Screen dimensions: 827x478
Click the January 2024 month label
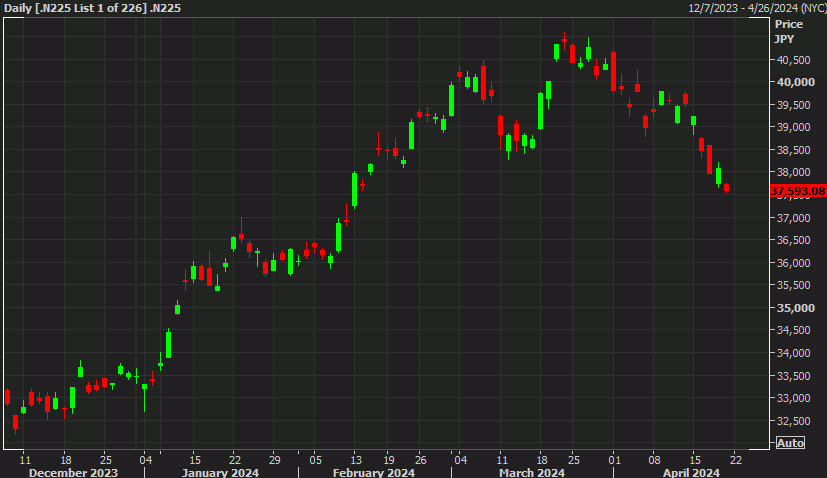point(220,472)
